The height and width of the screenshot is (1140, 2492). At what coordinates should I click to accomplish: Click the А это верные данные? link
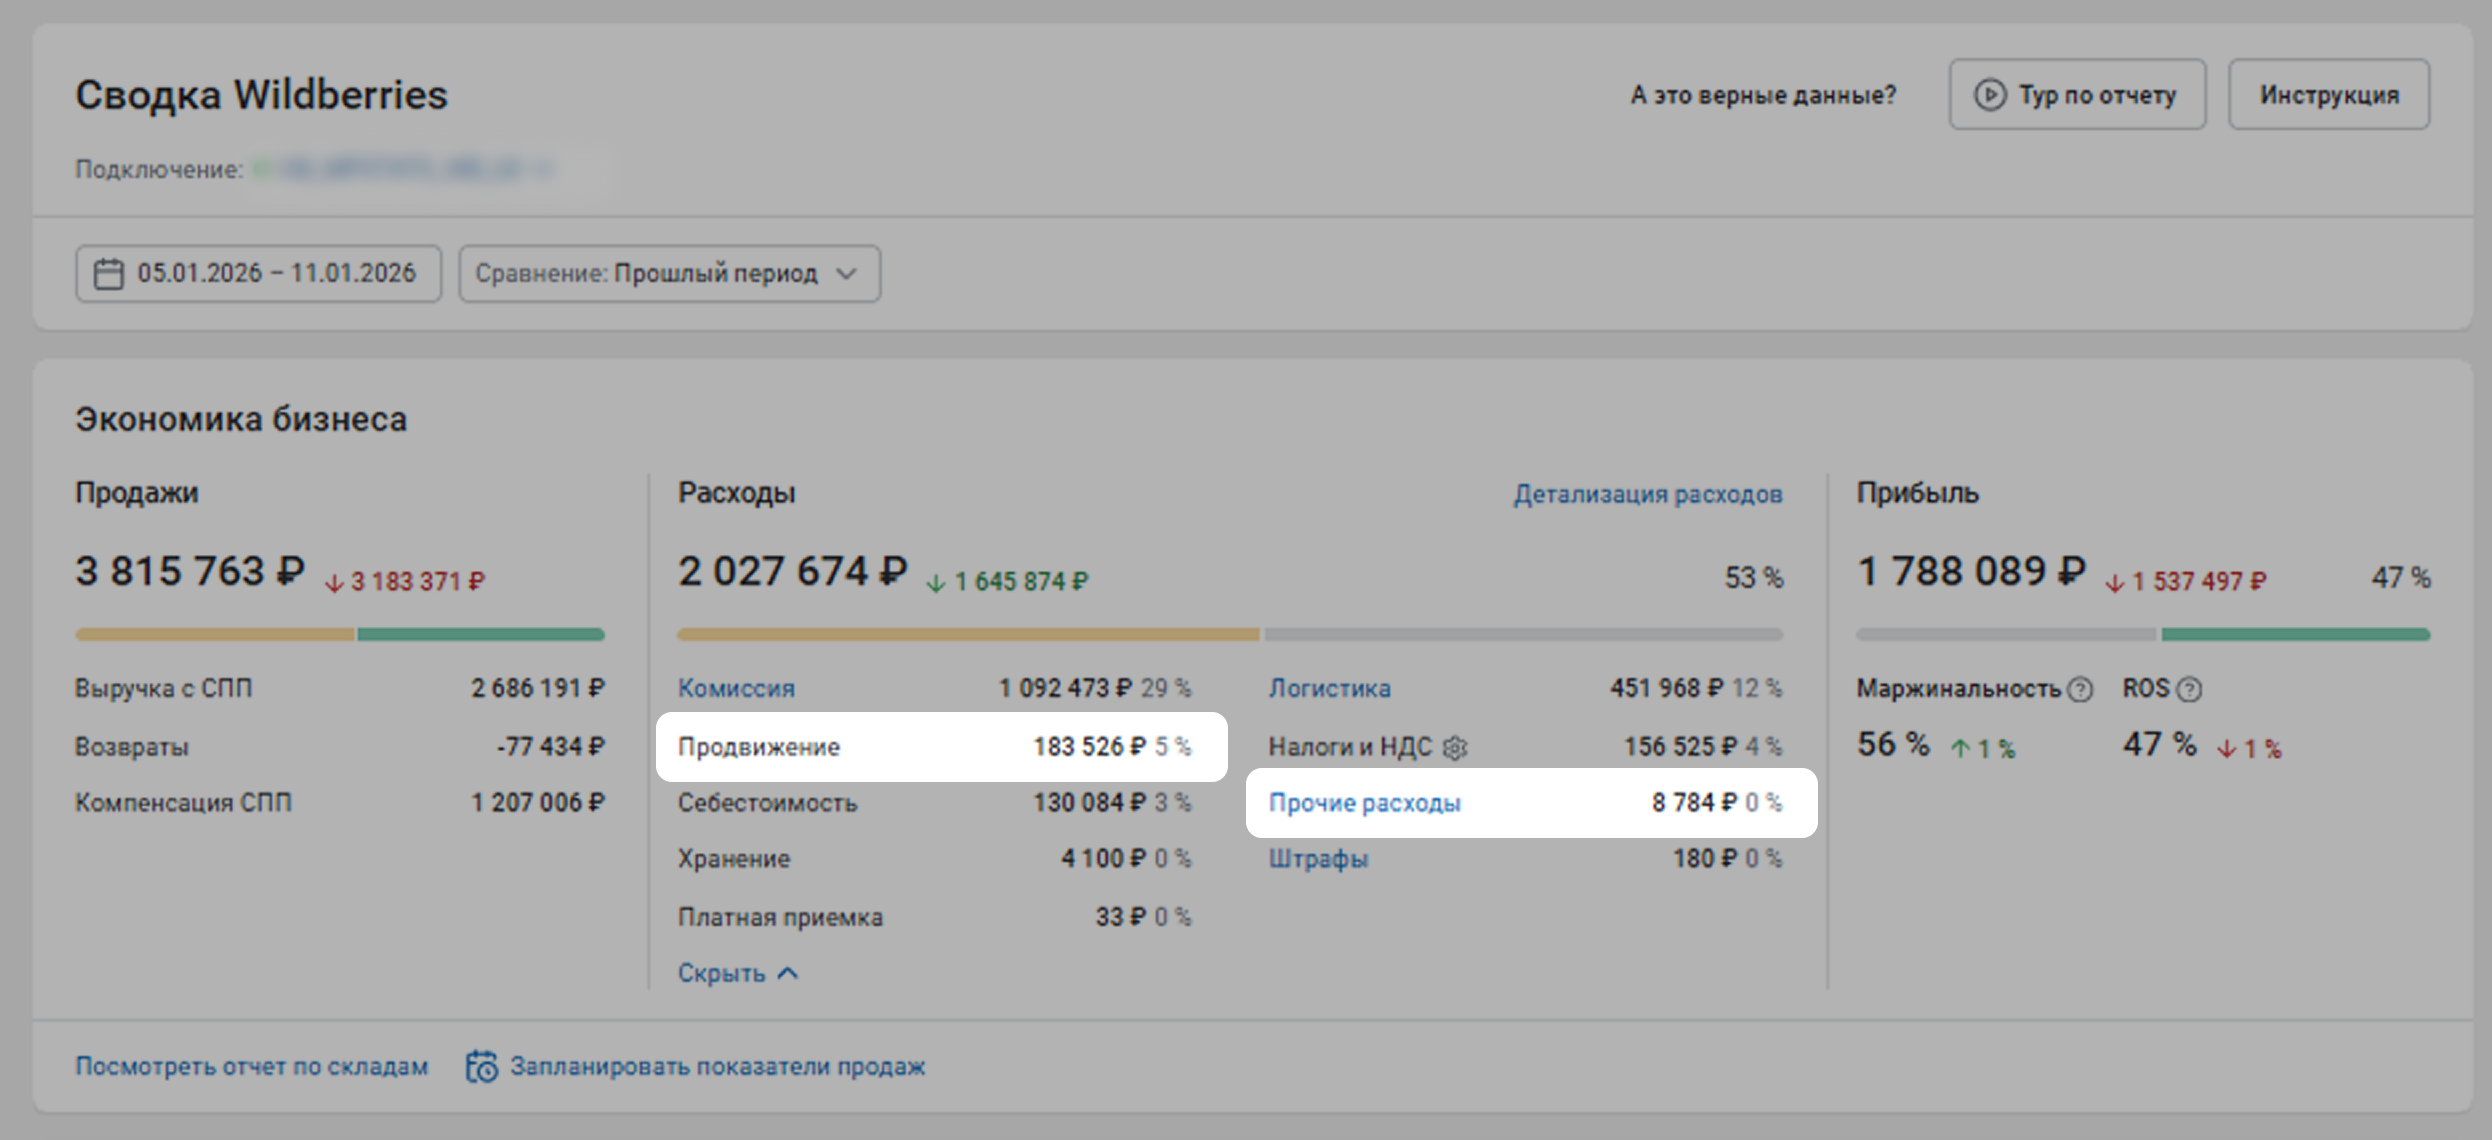[1763, 95]
